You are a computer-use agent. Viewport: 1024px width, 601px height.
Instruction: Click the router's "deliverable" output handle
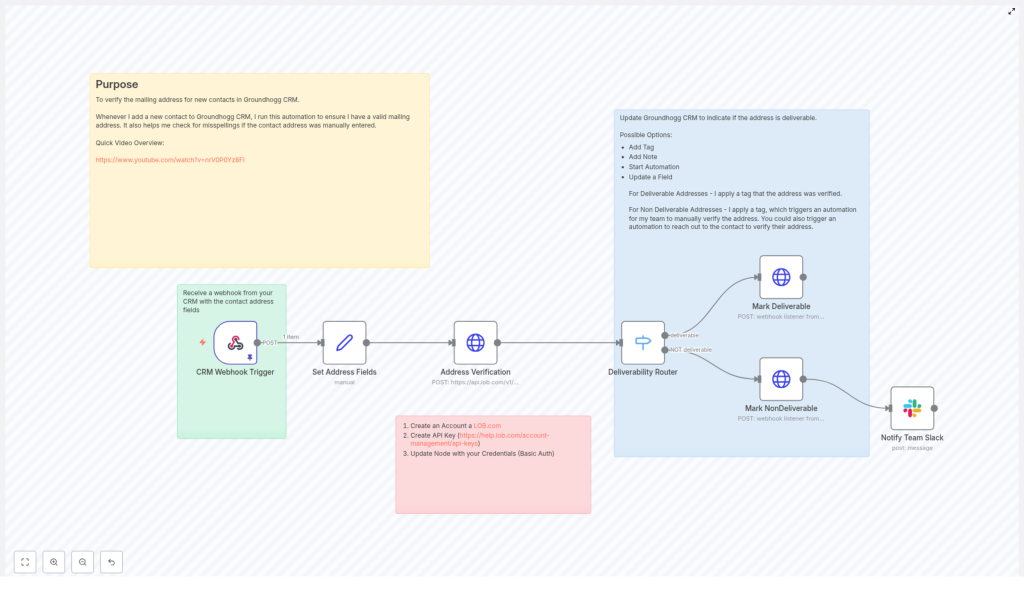665,336
